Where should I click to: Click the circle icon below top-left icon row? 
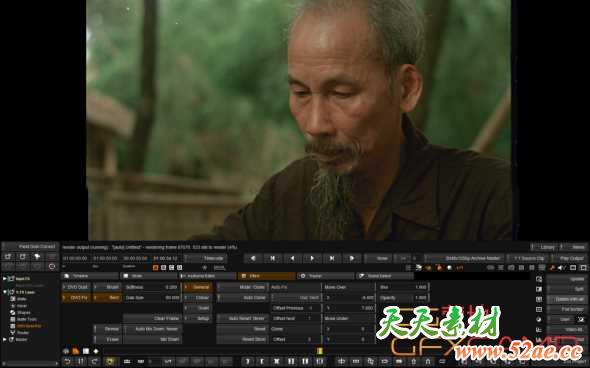[52, 266]
